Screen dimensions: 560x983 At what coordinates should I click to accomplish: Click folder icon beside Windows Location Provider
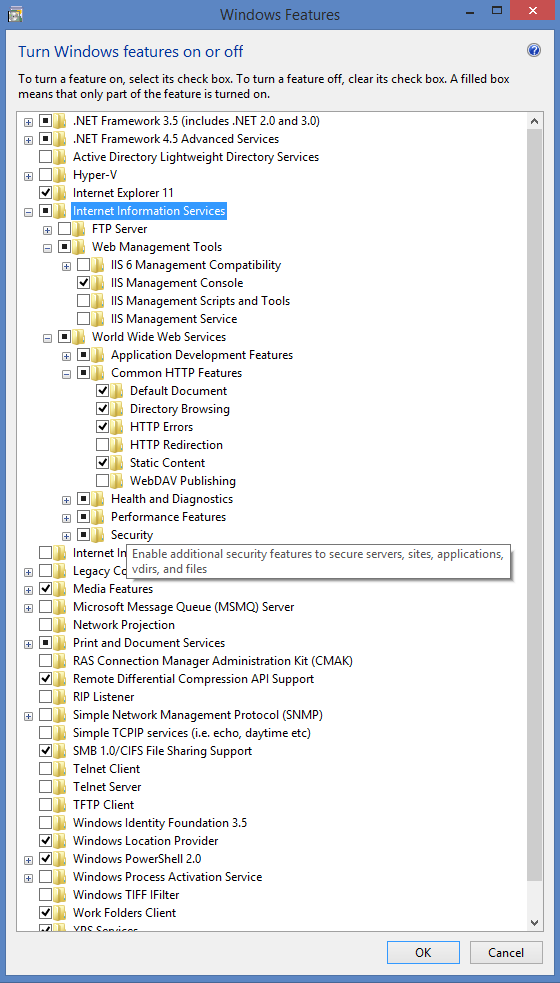point(60,841)
